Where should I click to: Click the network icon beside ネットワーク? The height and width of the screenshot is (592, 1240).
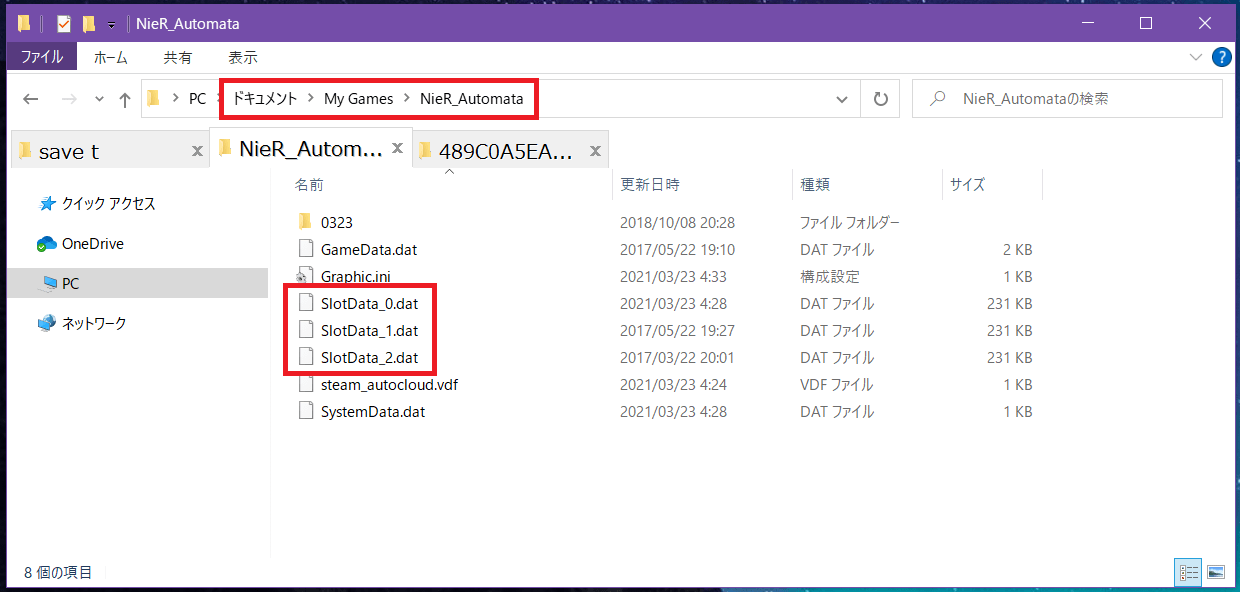[46, 324]
